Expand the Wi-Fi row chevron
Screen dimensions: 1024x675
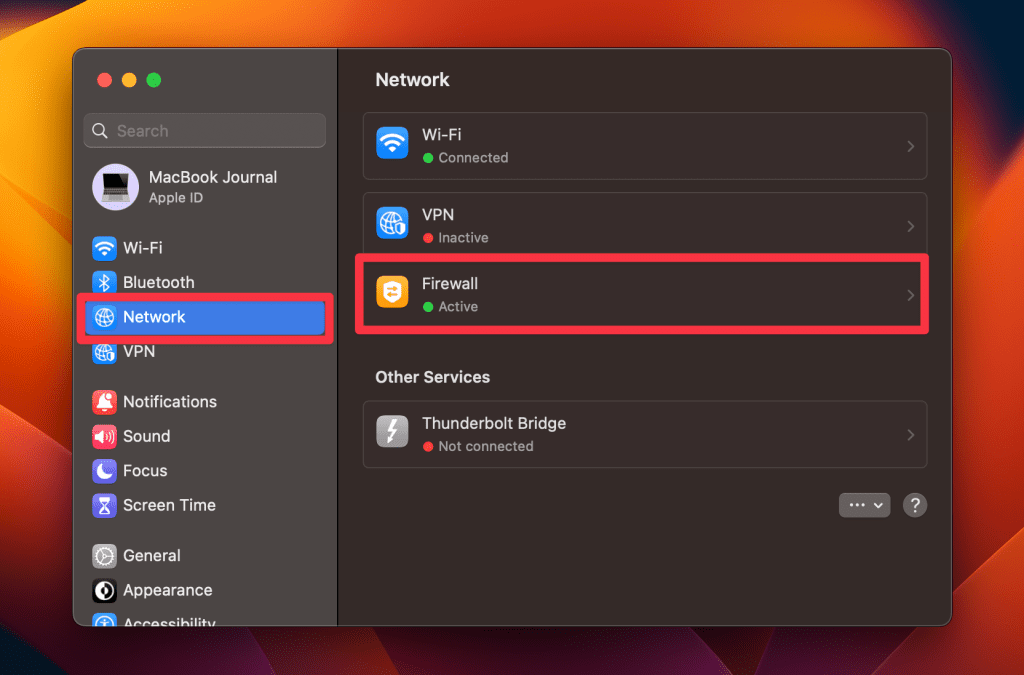click(910, 146)
